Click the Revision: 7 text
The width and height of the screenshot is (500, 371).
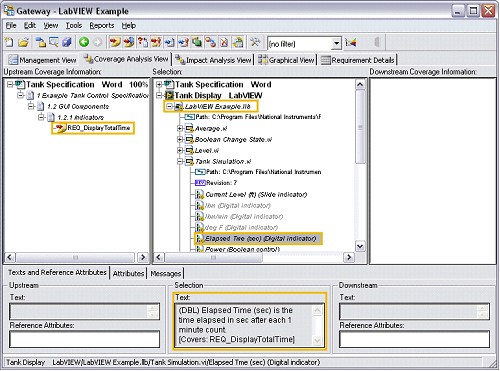tap(222, 183)
